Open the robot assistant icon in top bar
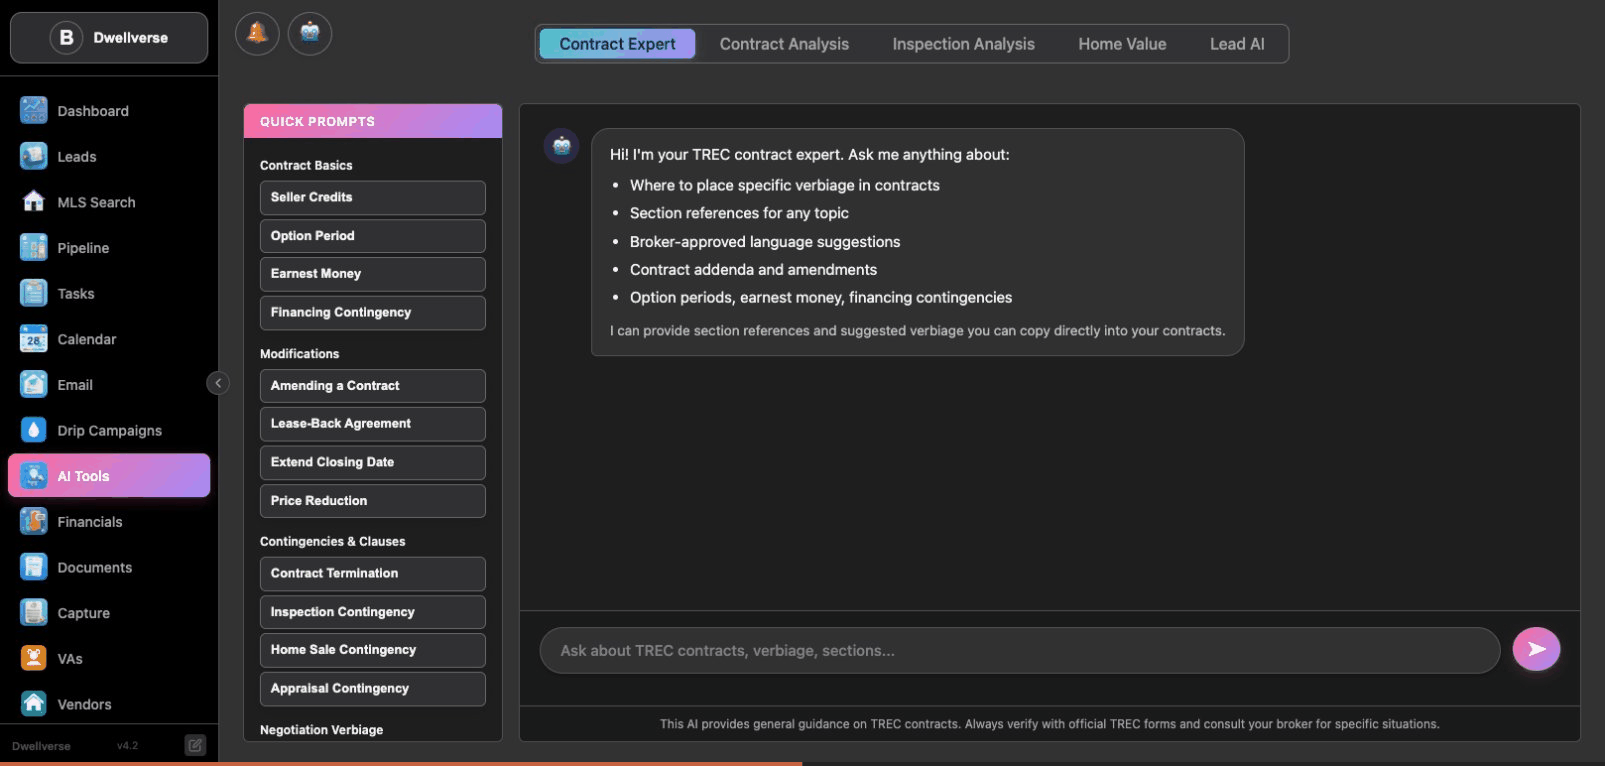This screenshot has height=766, width=1605. tap(310, 34)
